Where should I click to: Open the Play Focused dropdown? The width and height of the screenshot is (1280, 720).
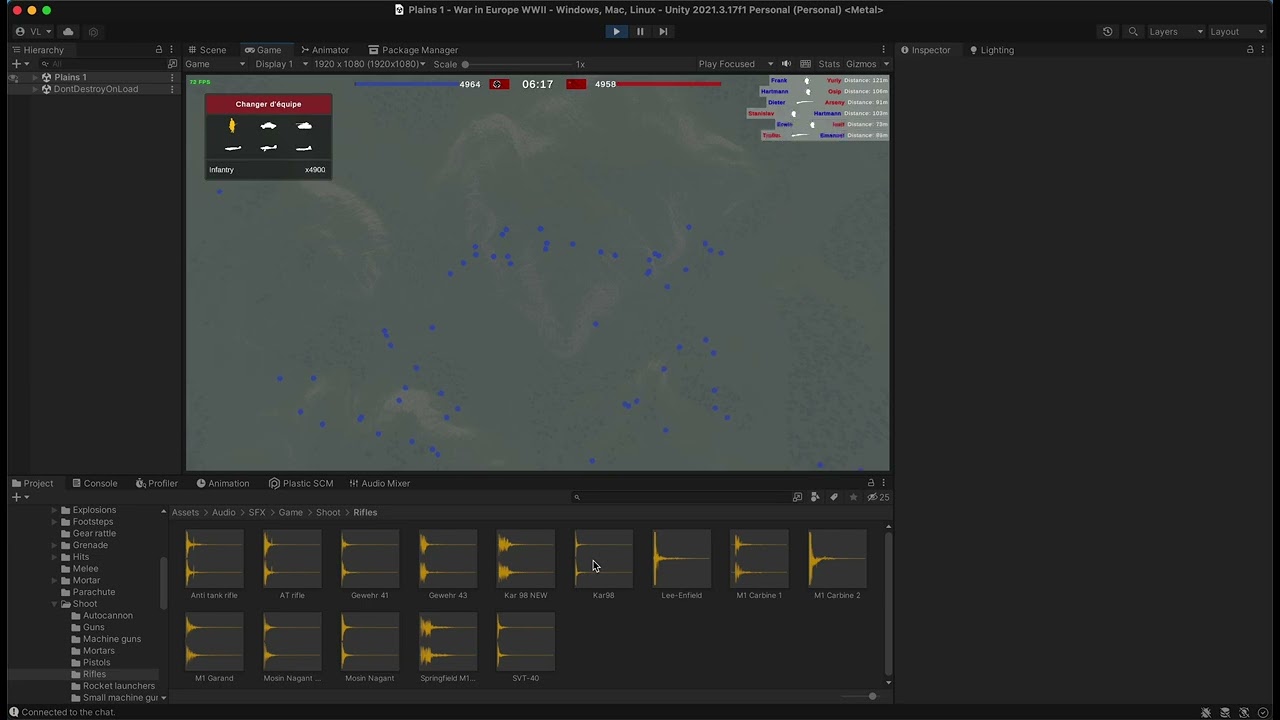[x=735, y=64]
